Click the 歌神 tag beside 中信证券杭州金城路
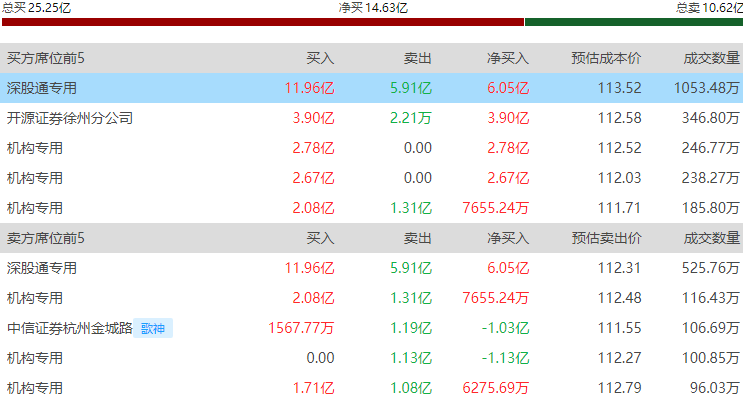The image size is (743, 397). (153, 328)
